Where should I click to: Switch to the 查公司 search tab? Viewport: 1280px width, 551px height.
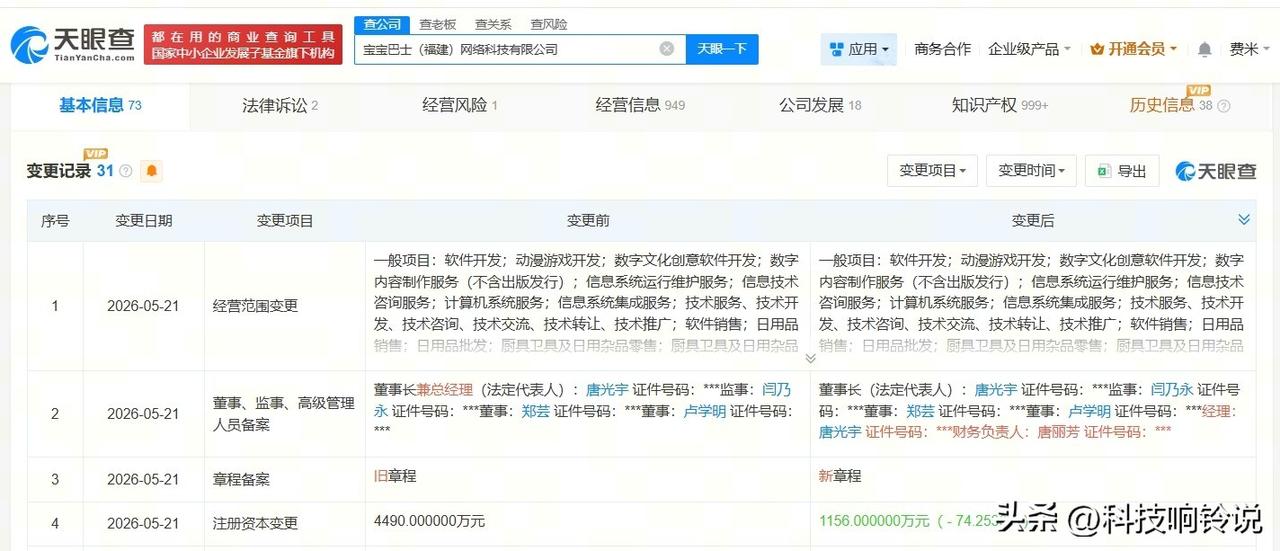[382, 24]
